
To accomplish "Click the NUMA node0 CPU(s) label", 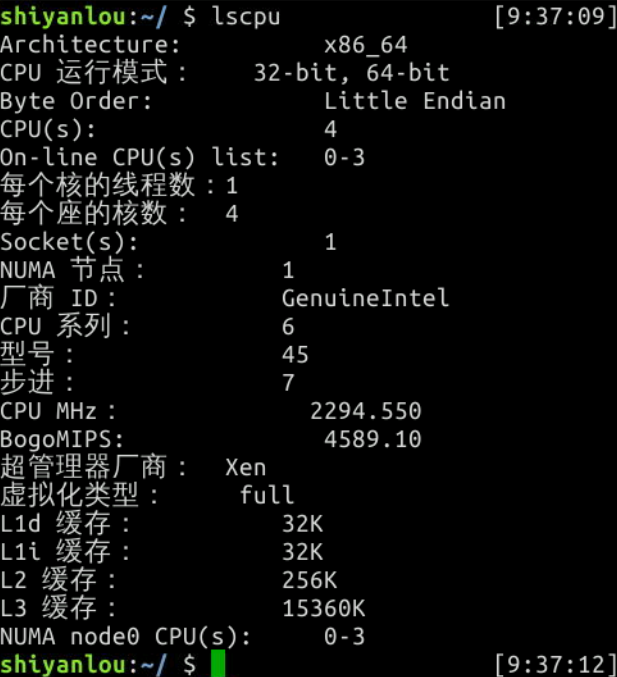I will [126, 636].
